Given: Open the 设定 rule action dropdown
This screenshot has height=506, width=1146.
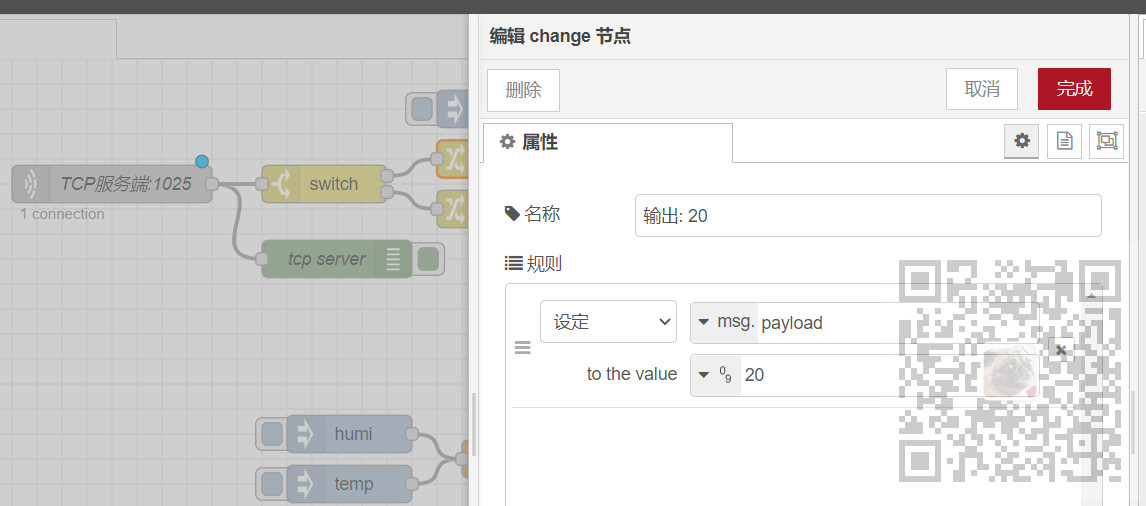Looking at the screenshot, I should pos(608,322).
